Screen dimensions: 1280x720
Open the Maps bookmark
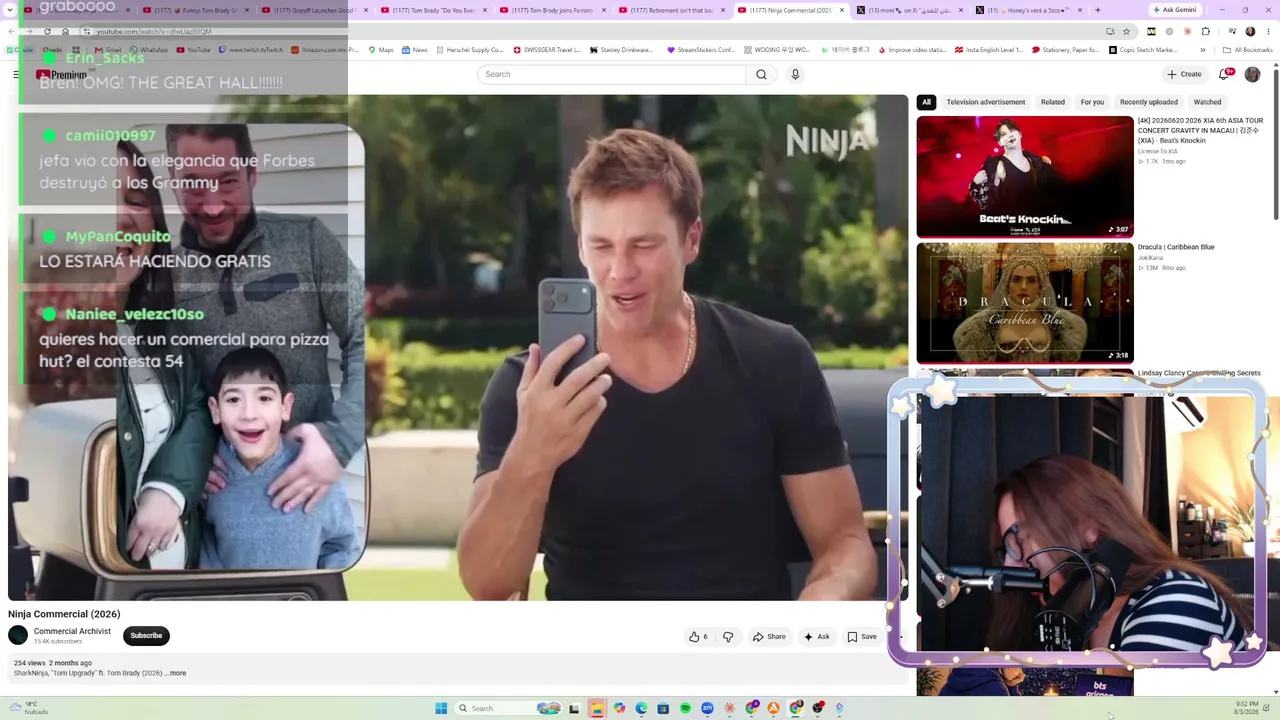tap(381, 50)
